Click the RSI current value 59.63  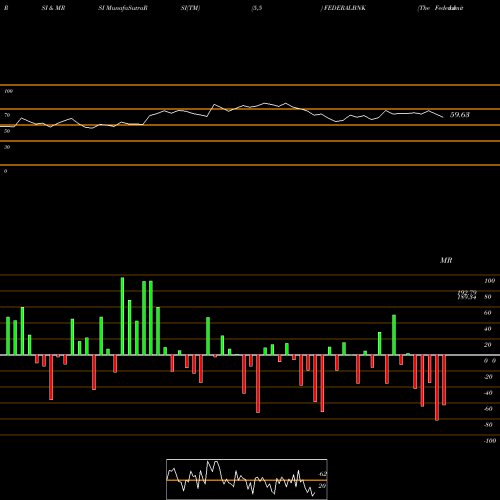pos(460,115)
